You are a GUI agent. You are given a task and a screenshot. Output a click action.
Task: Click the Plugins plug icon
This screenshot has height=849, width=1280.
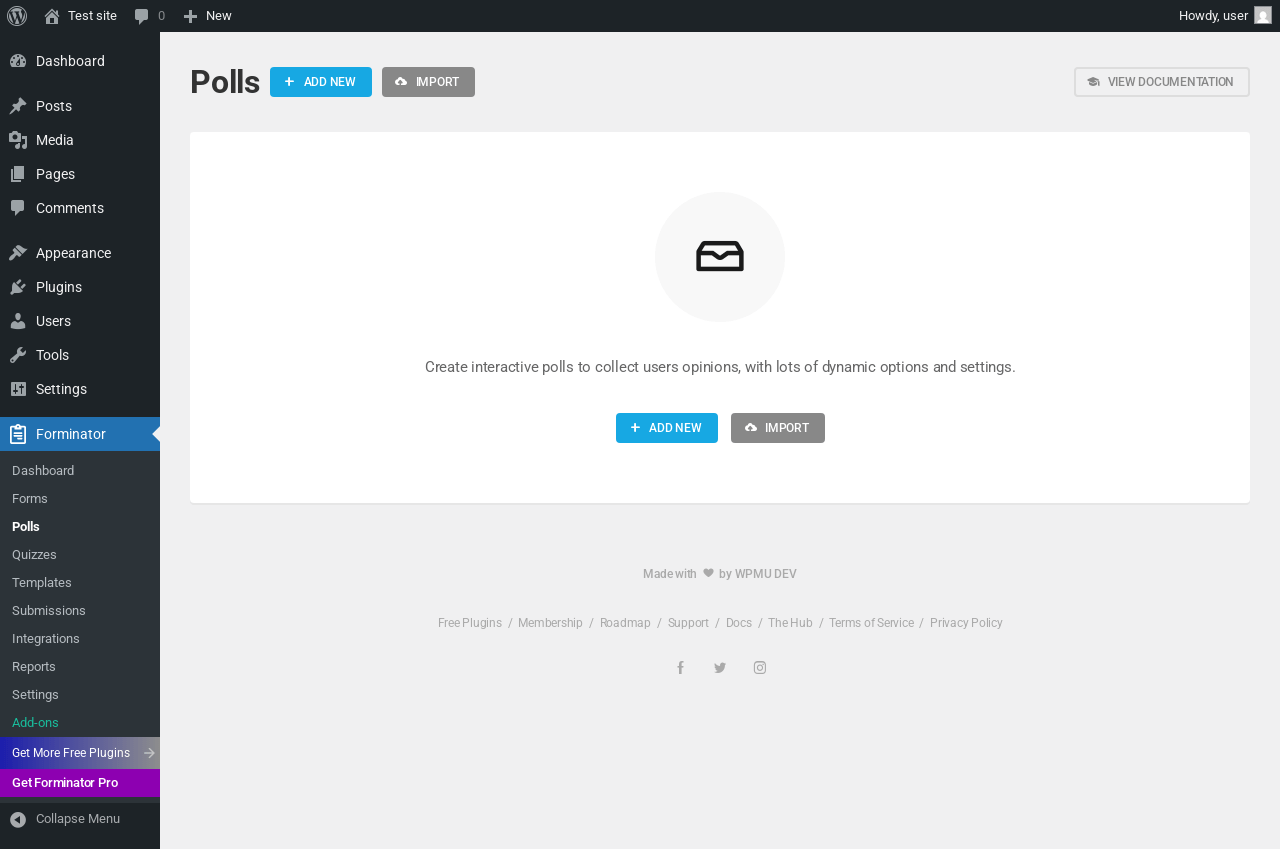18,287
